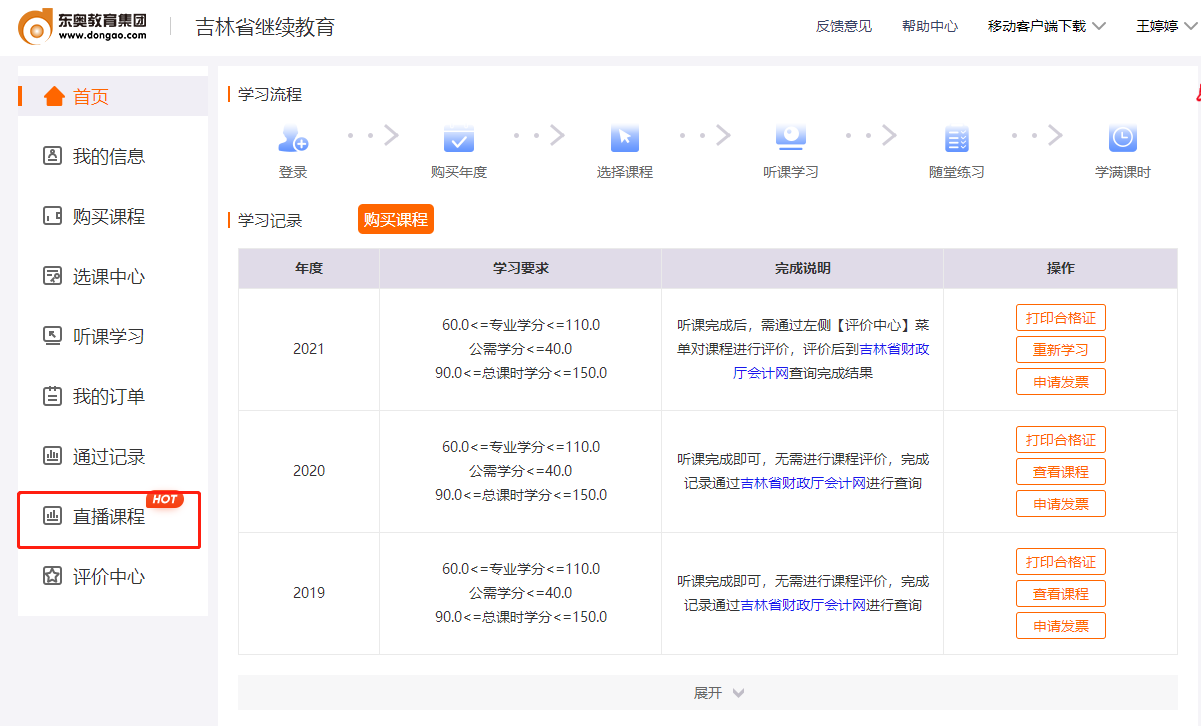Screen dimensions: 1201x726
Task: Open 直播课程 in the sidebar
Action: pyautogui.click(x=110, y=519)
